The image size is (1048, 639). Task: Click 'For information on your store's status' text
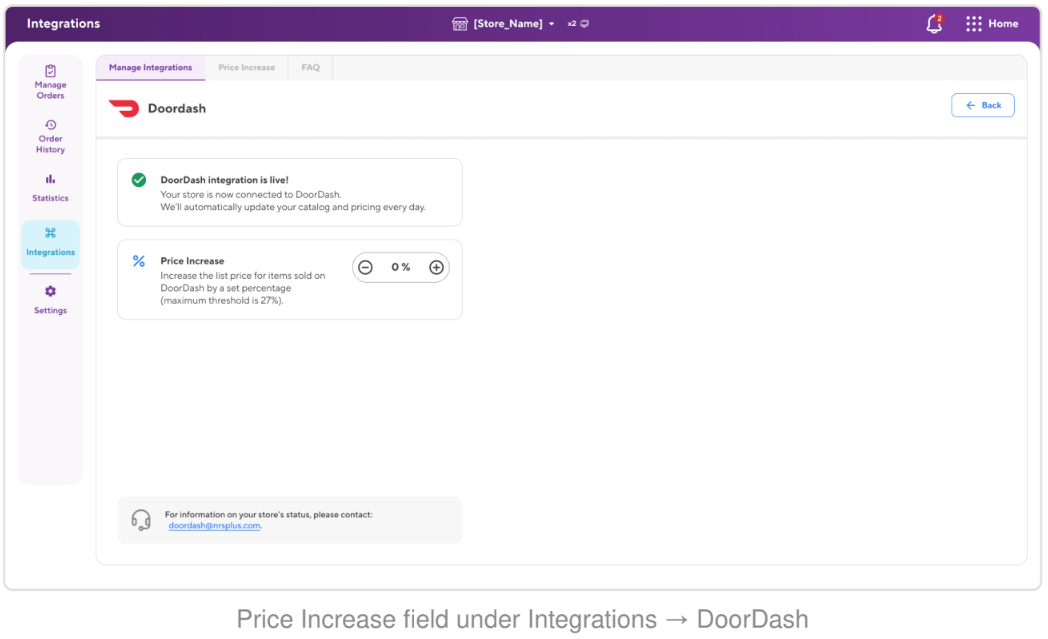[x=268, y=515]
